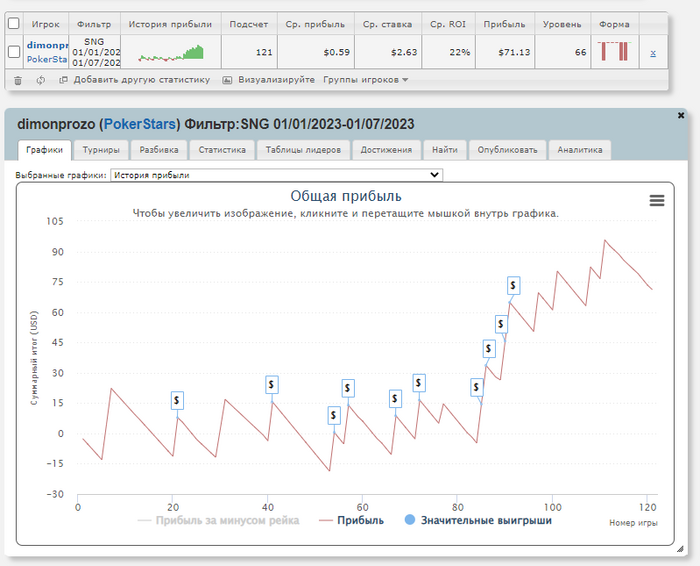
Task: Click the '22%' ROI cell
Action: (448, 52)
